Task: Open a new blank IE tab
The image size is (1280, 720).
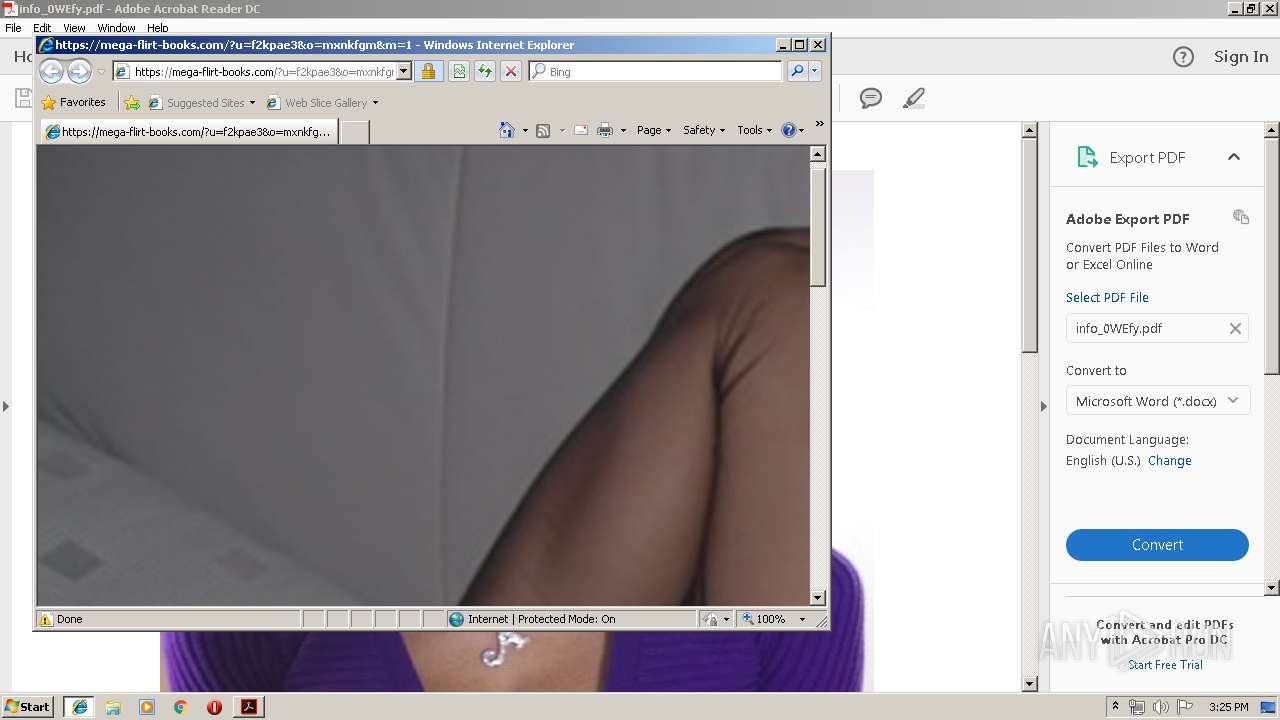Action: point(355,131)
